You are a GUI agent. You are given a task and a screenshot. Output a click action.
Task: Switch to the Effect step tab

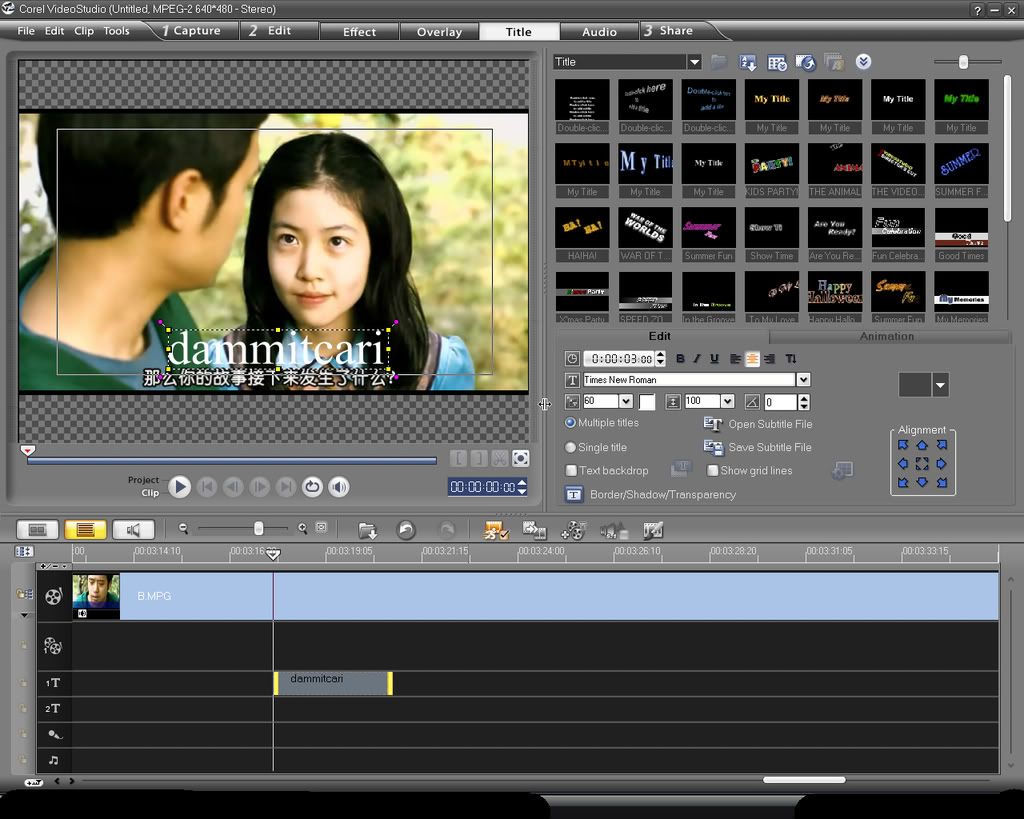[x=359, y=32]
